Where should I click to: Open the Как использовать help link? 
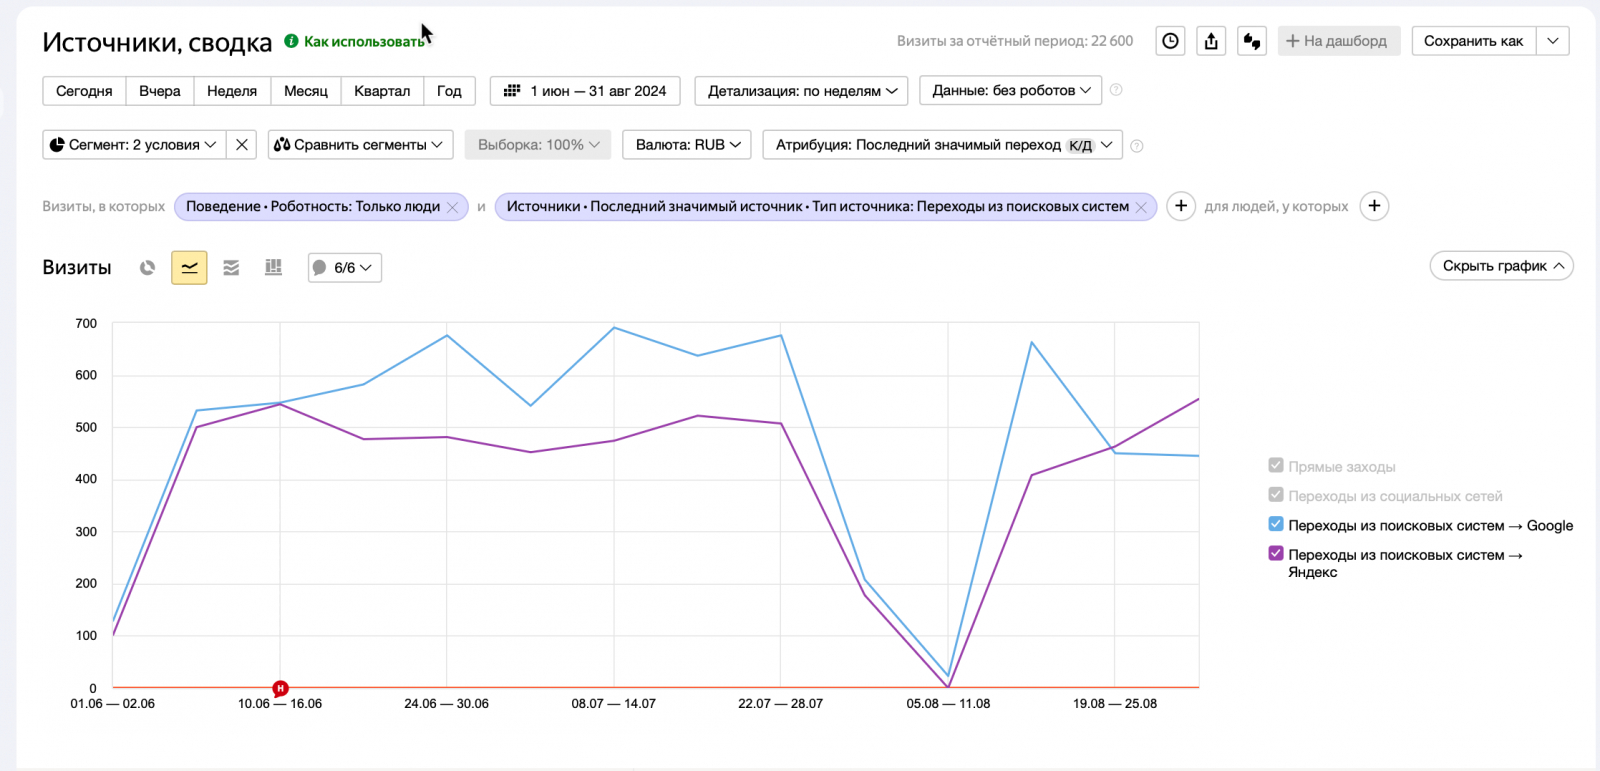[x=363, y=42]
